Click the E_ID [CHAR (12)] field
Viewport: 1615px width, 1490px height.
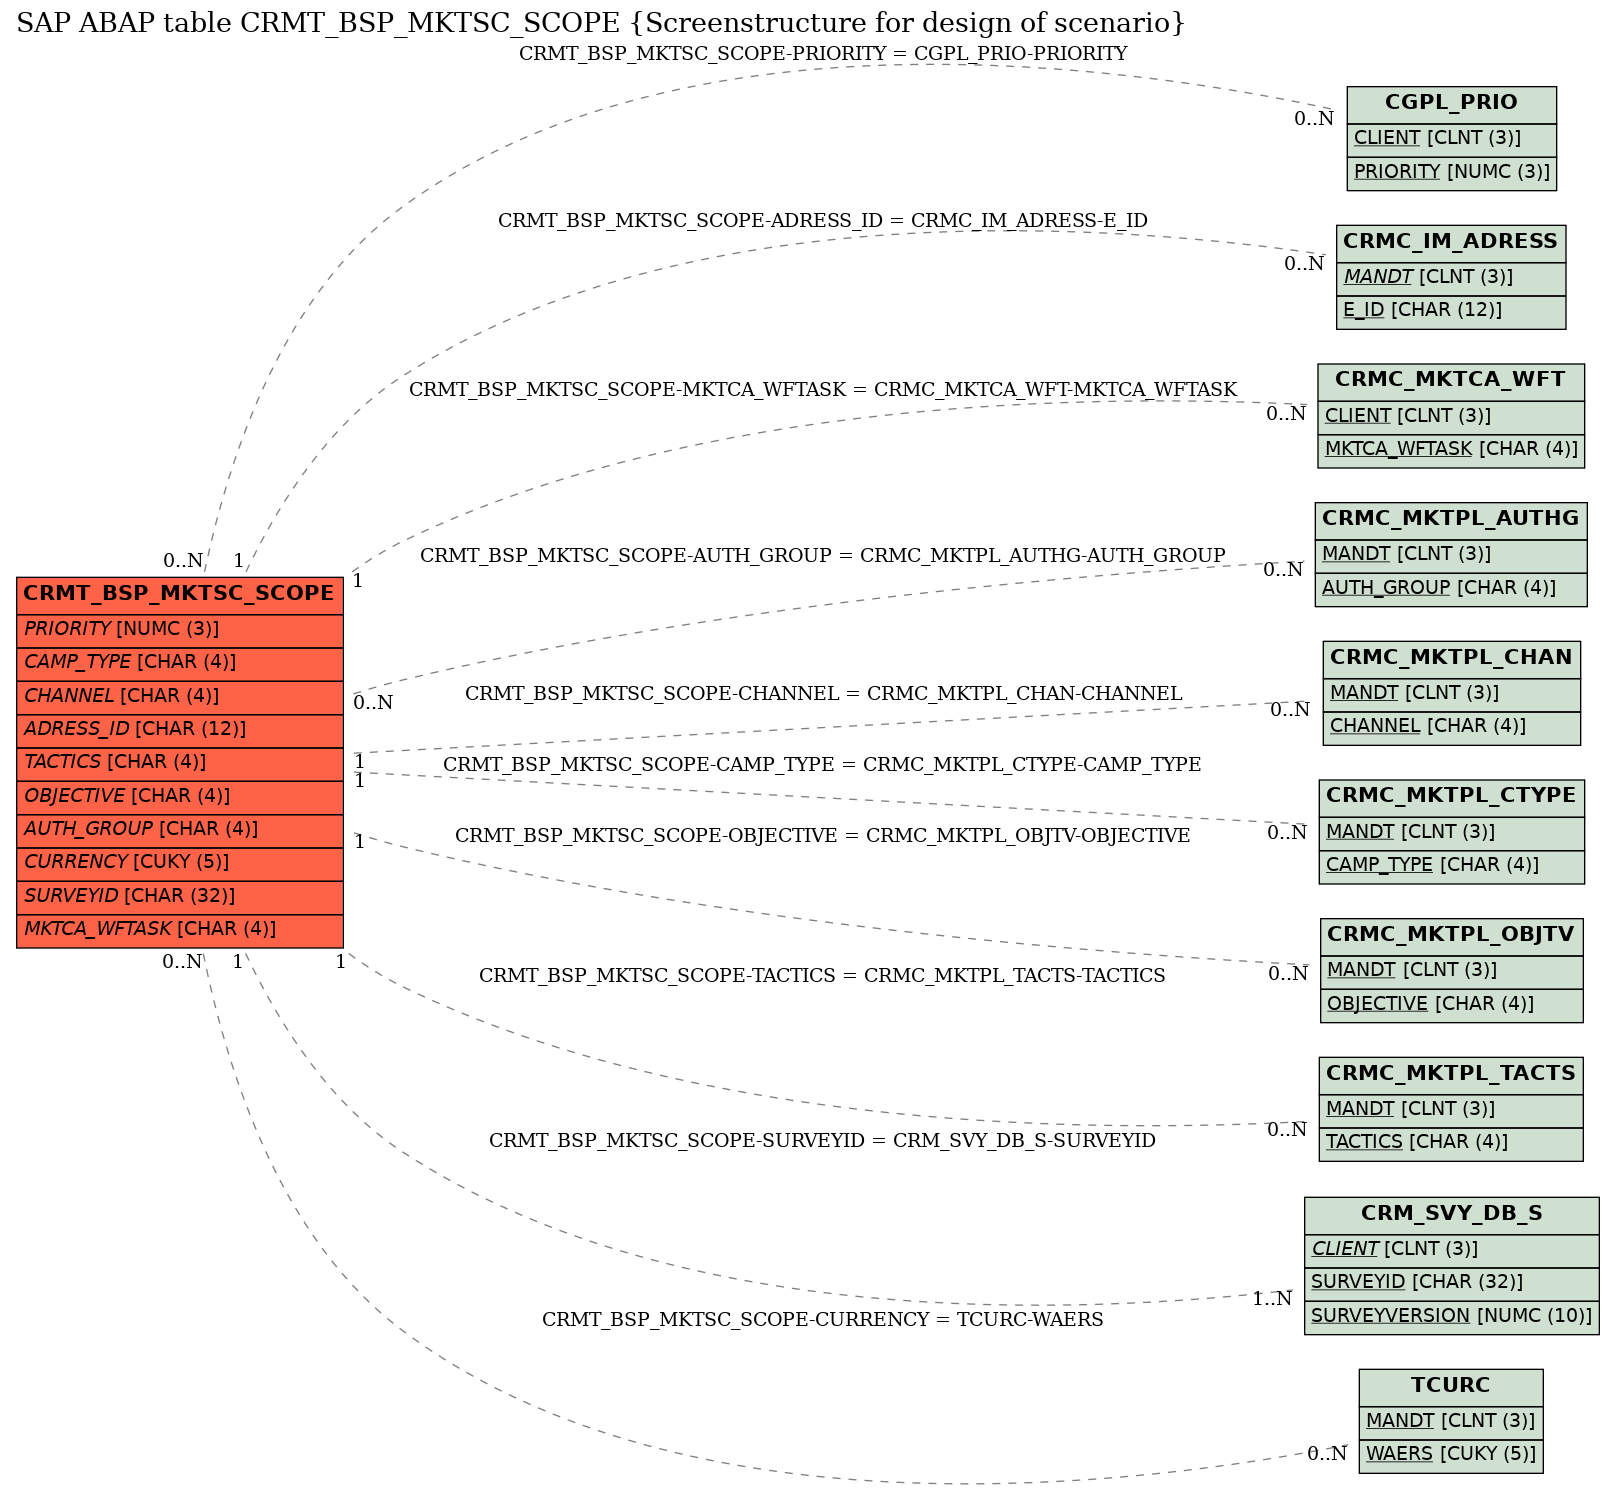pyautogui.click(x=1451, y=311)
